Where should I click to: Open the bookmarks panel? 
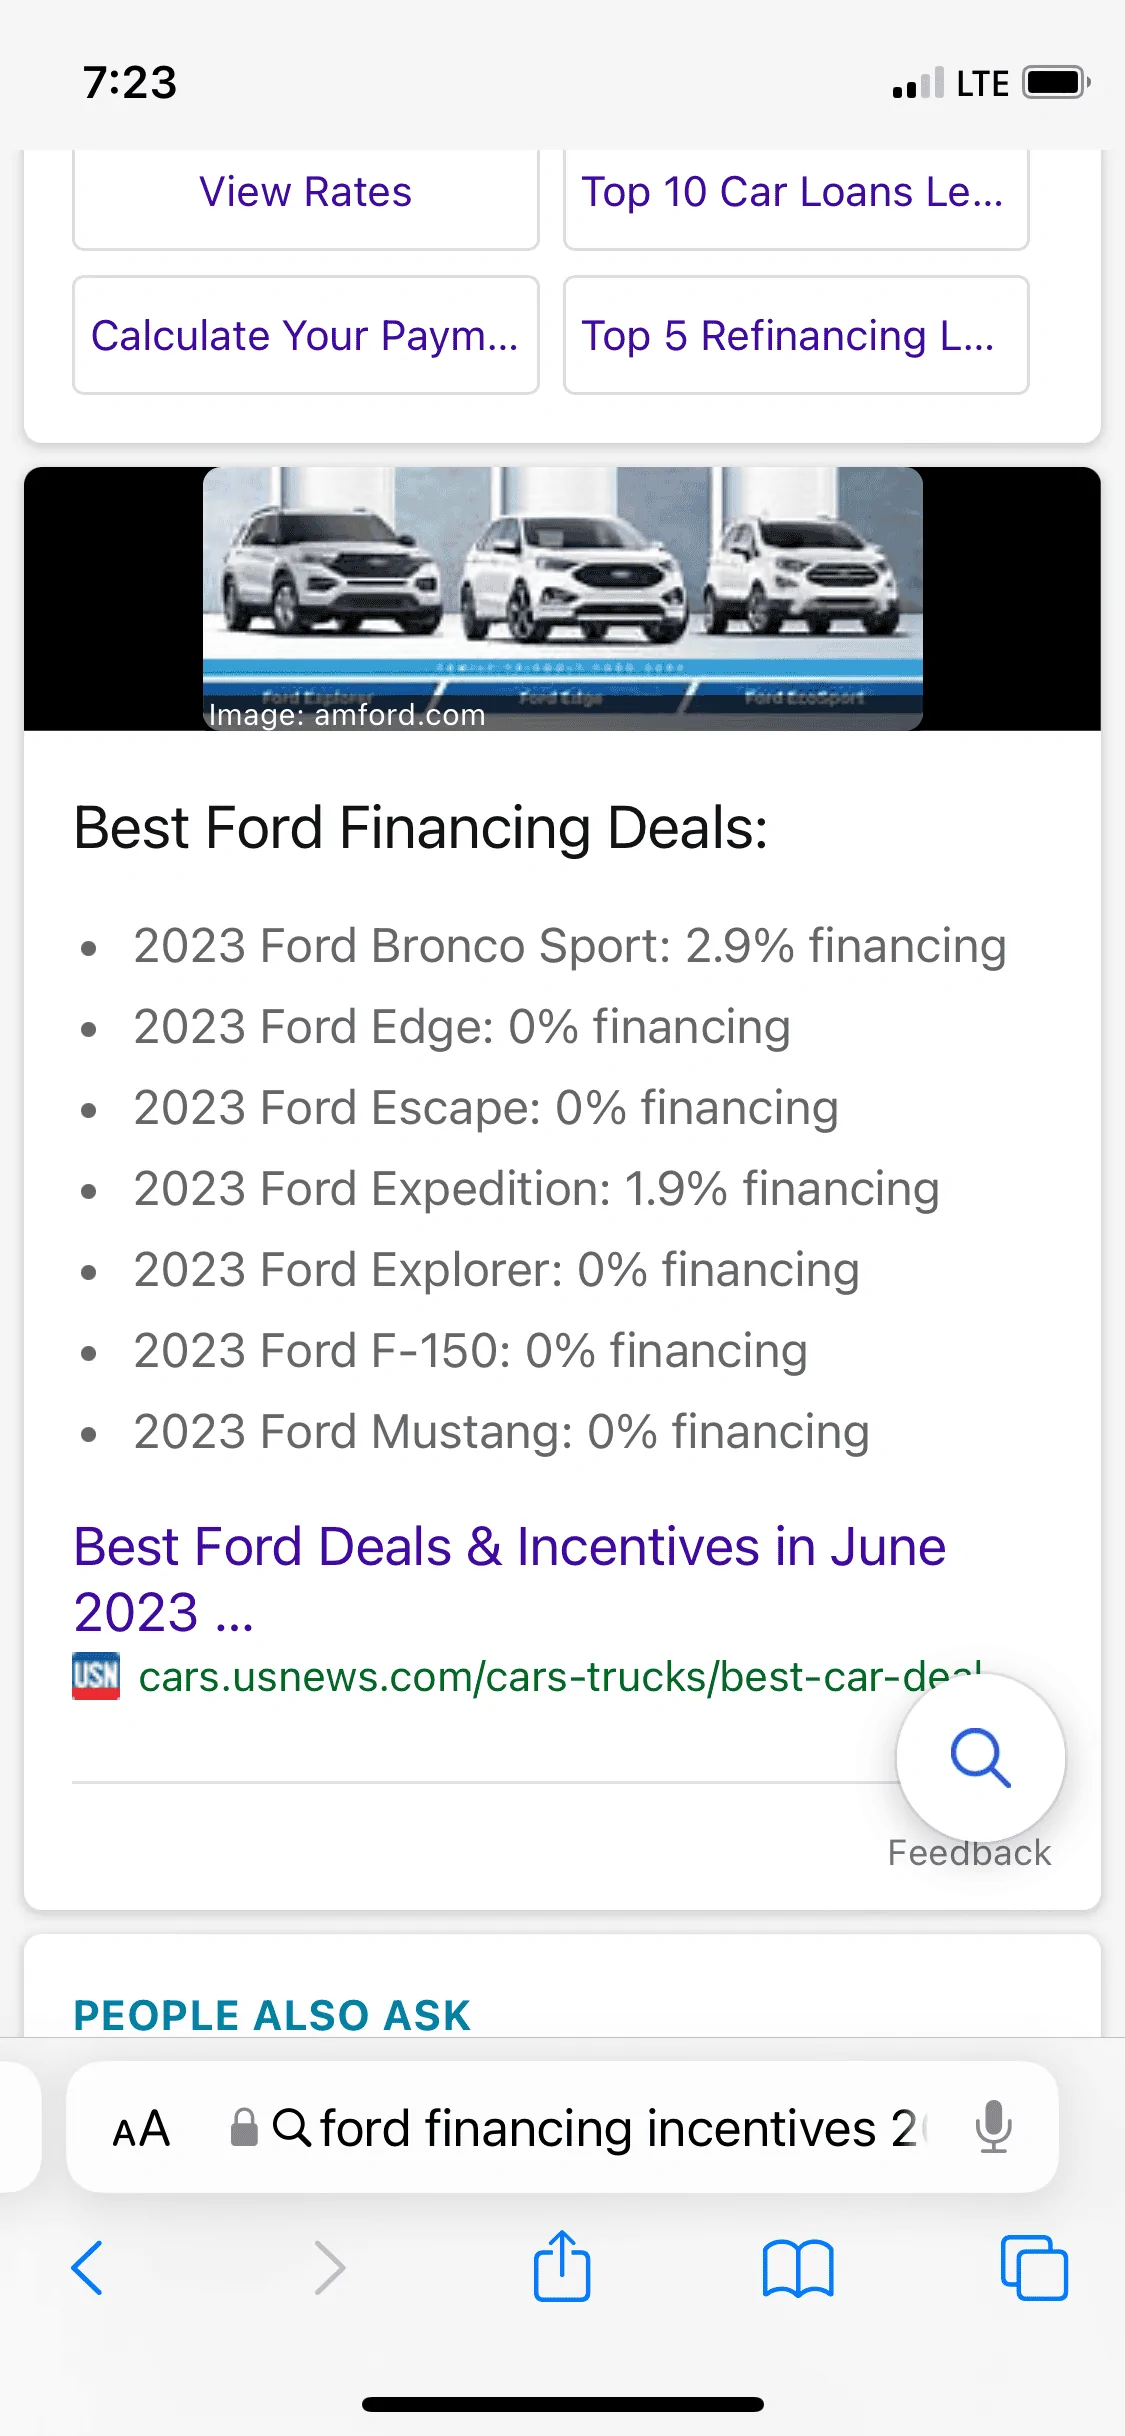[x=799, y=2268]
